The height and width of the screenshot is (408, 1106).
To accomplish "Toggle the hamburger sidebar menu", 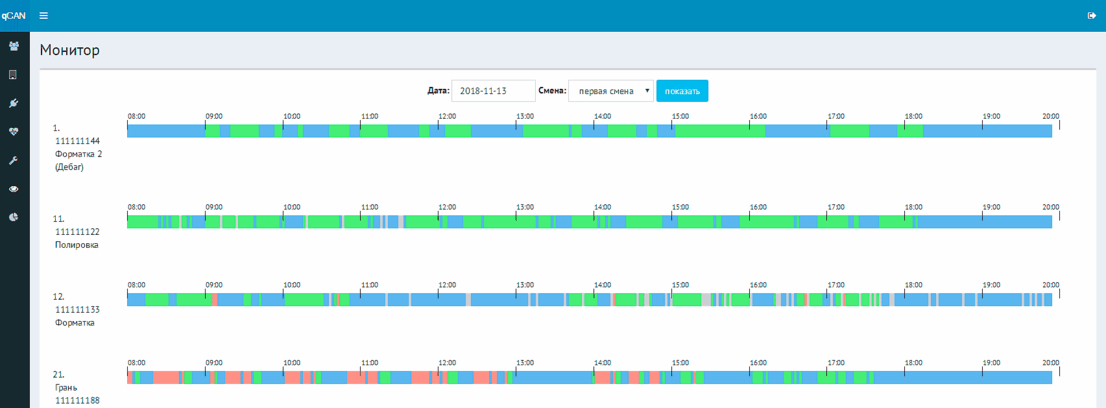I will point(44,15).
